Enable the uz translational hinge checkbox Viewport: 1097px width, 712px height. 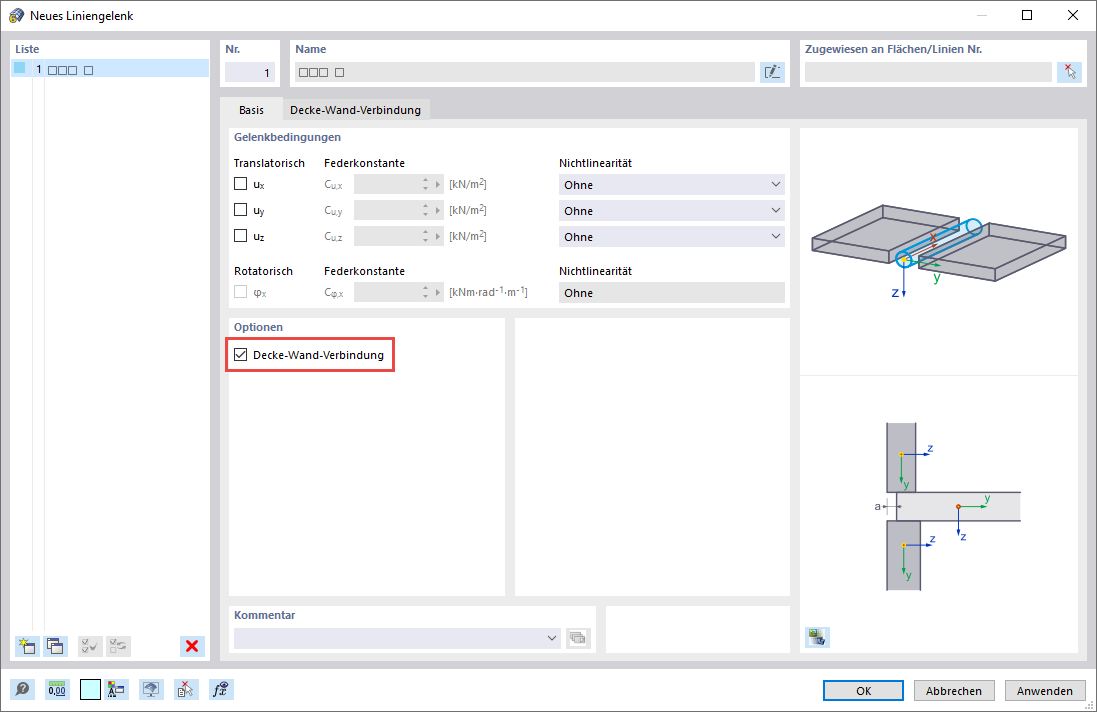(x=241, y=236)
